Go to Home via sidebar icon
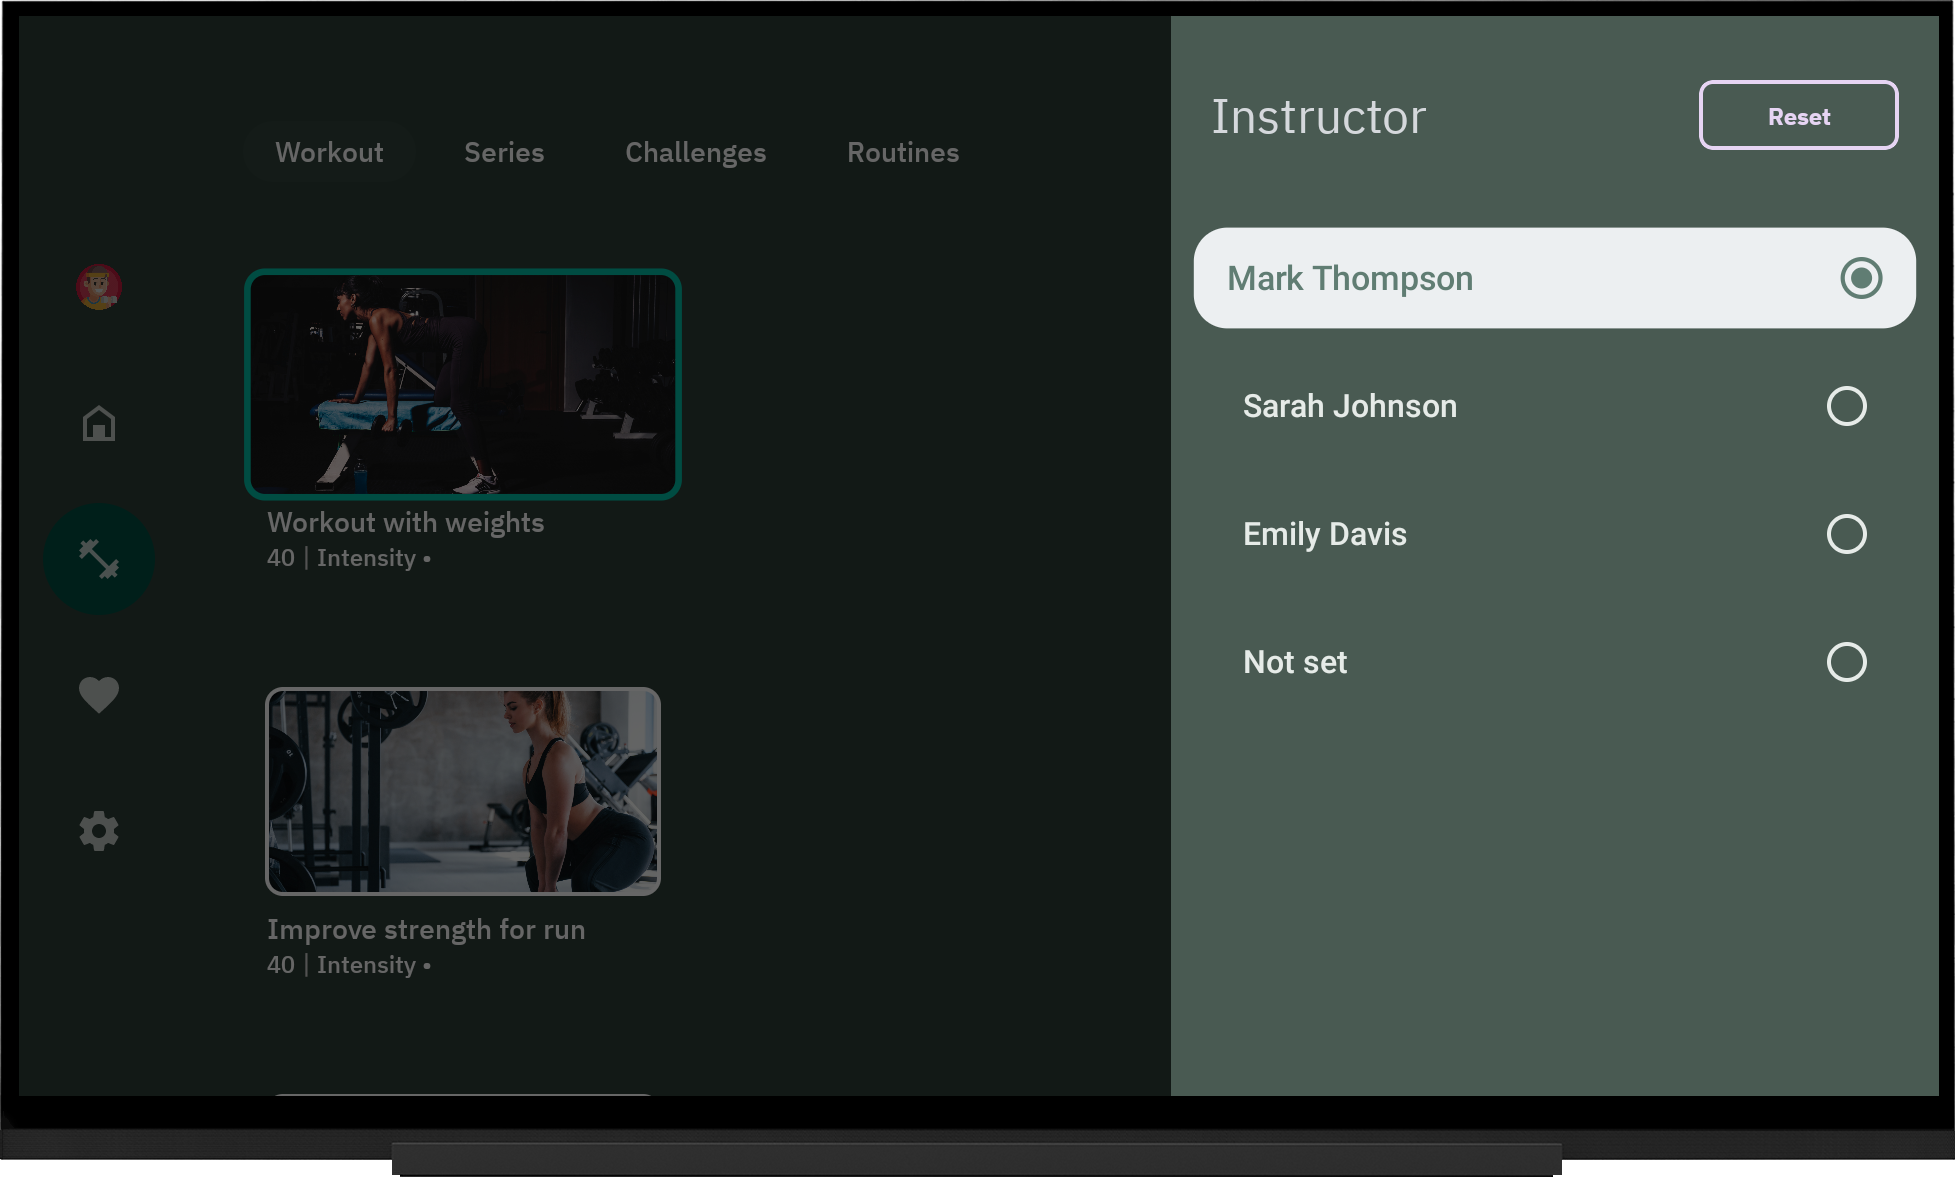This screenshot has width=1955, height=1177. [98, 423]
